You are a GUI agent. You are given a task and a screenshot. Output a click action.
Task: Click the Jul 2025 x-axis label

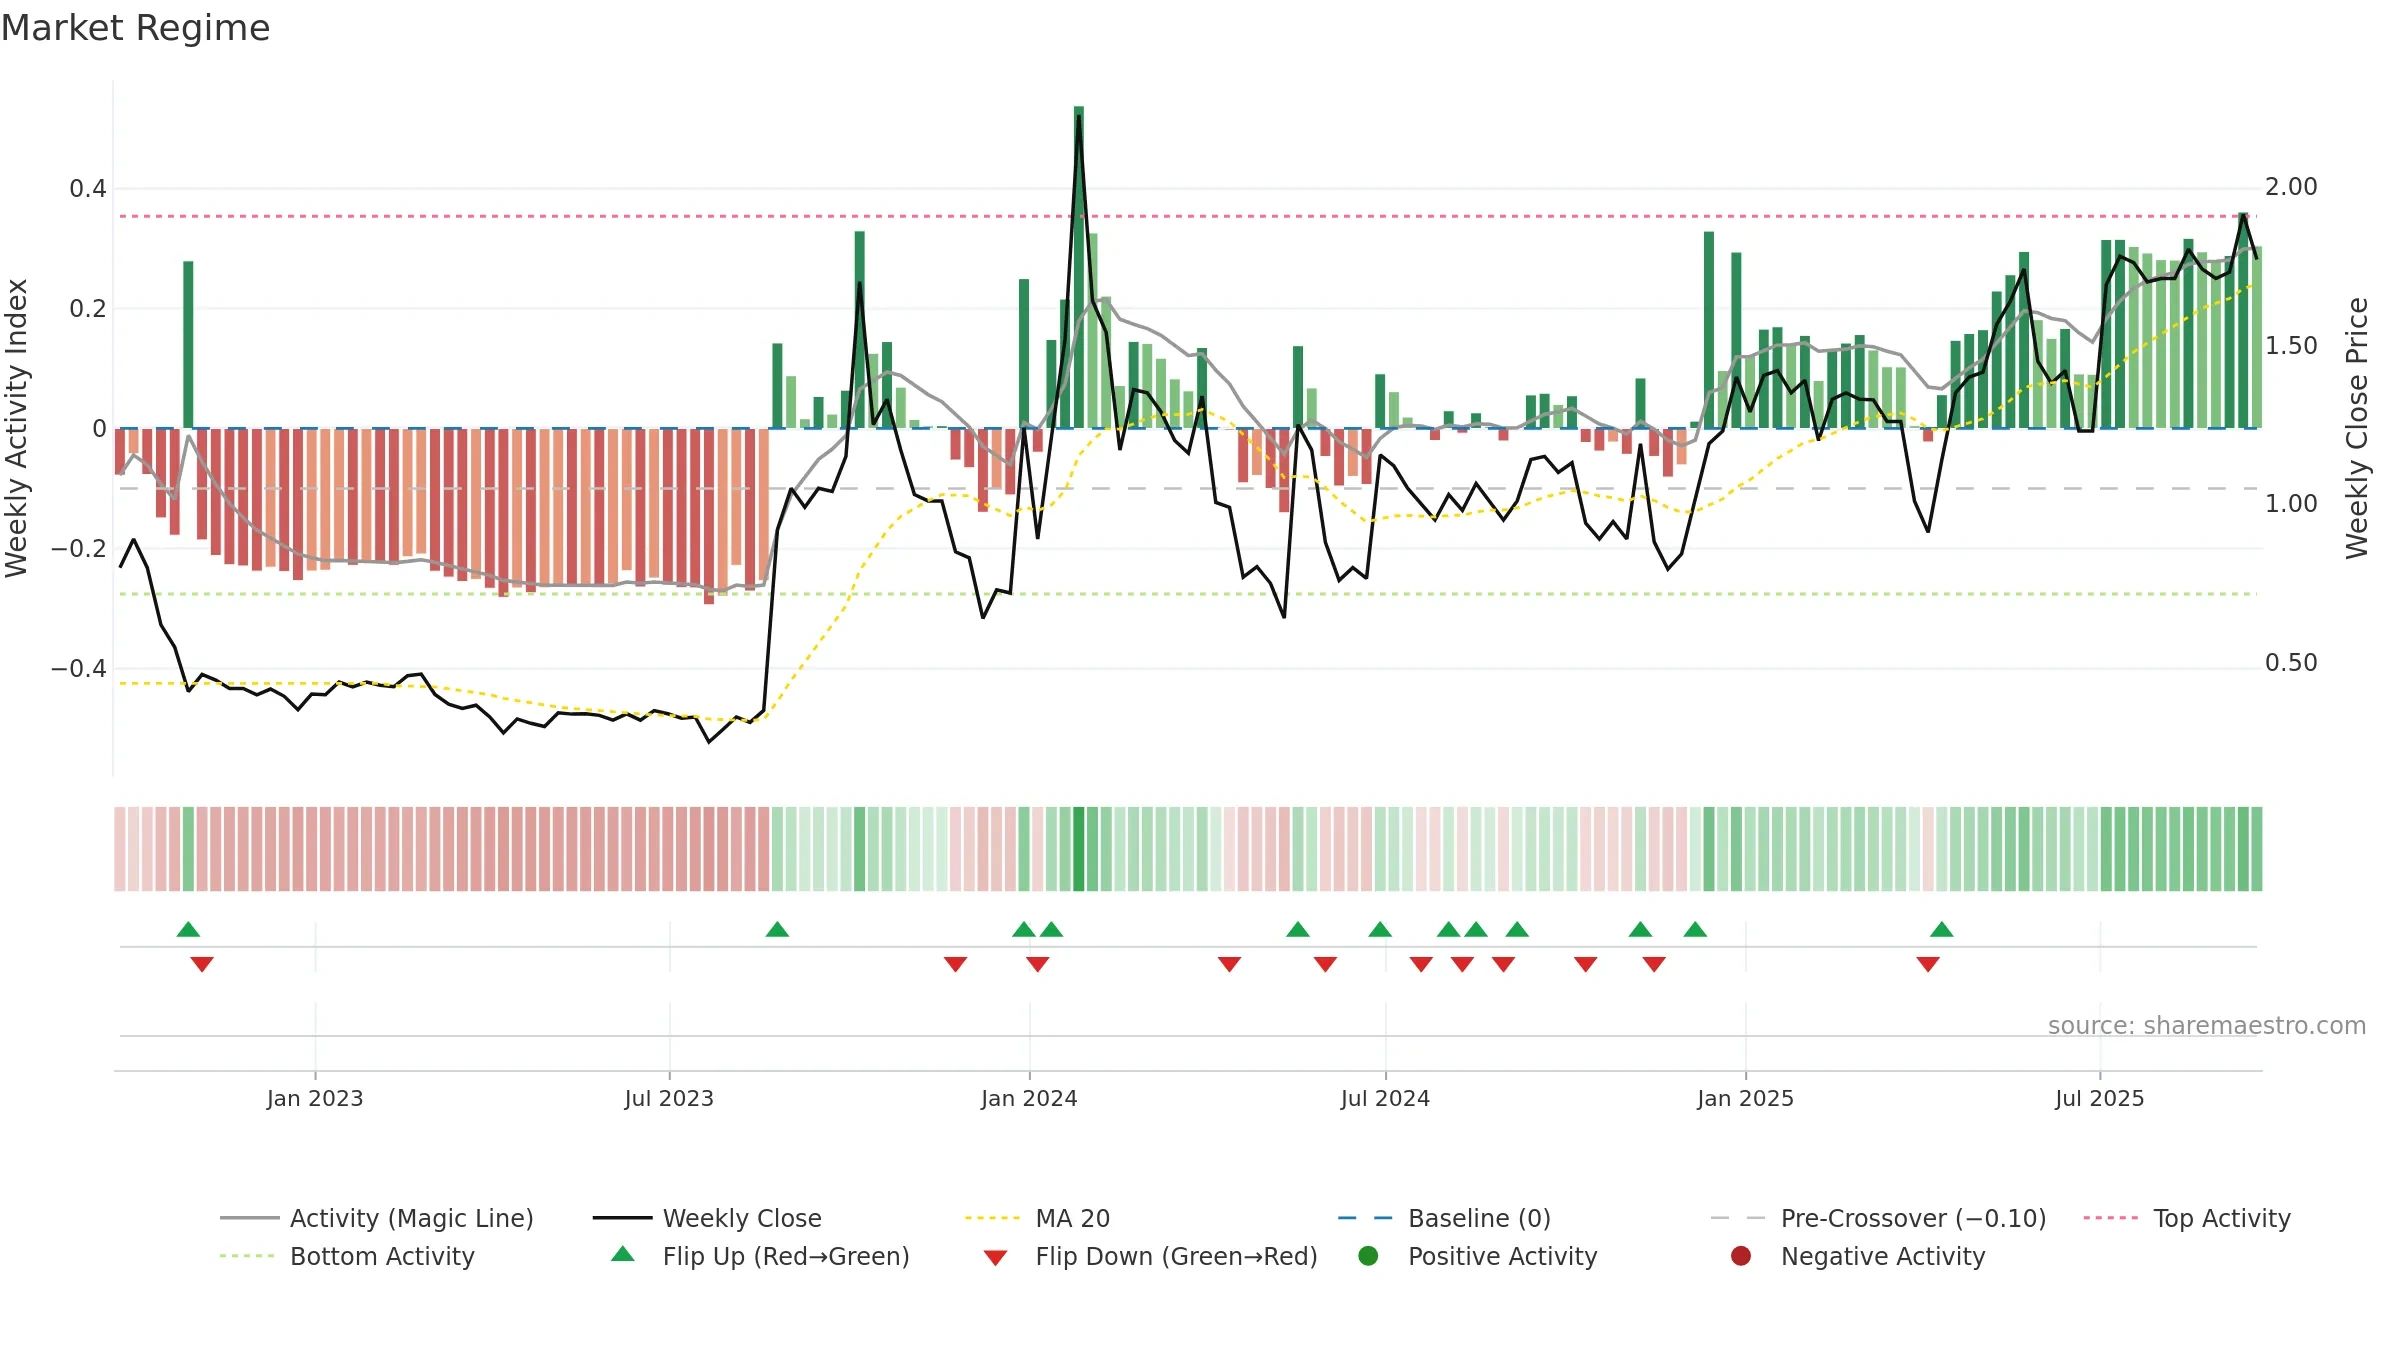click(2100, 1098)
